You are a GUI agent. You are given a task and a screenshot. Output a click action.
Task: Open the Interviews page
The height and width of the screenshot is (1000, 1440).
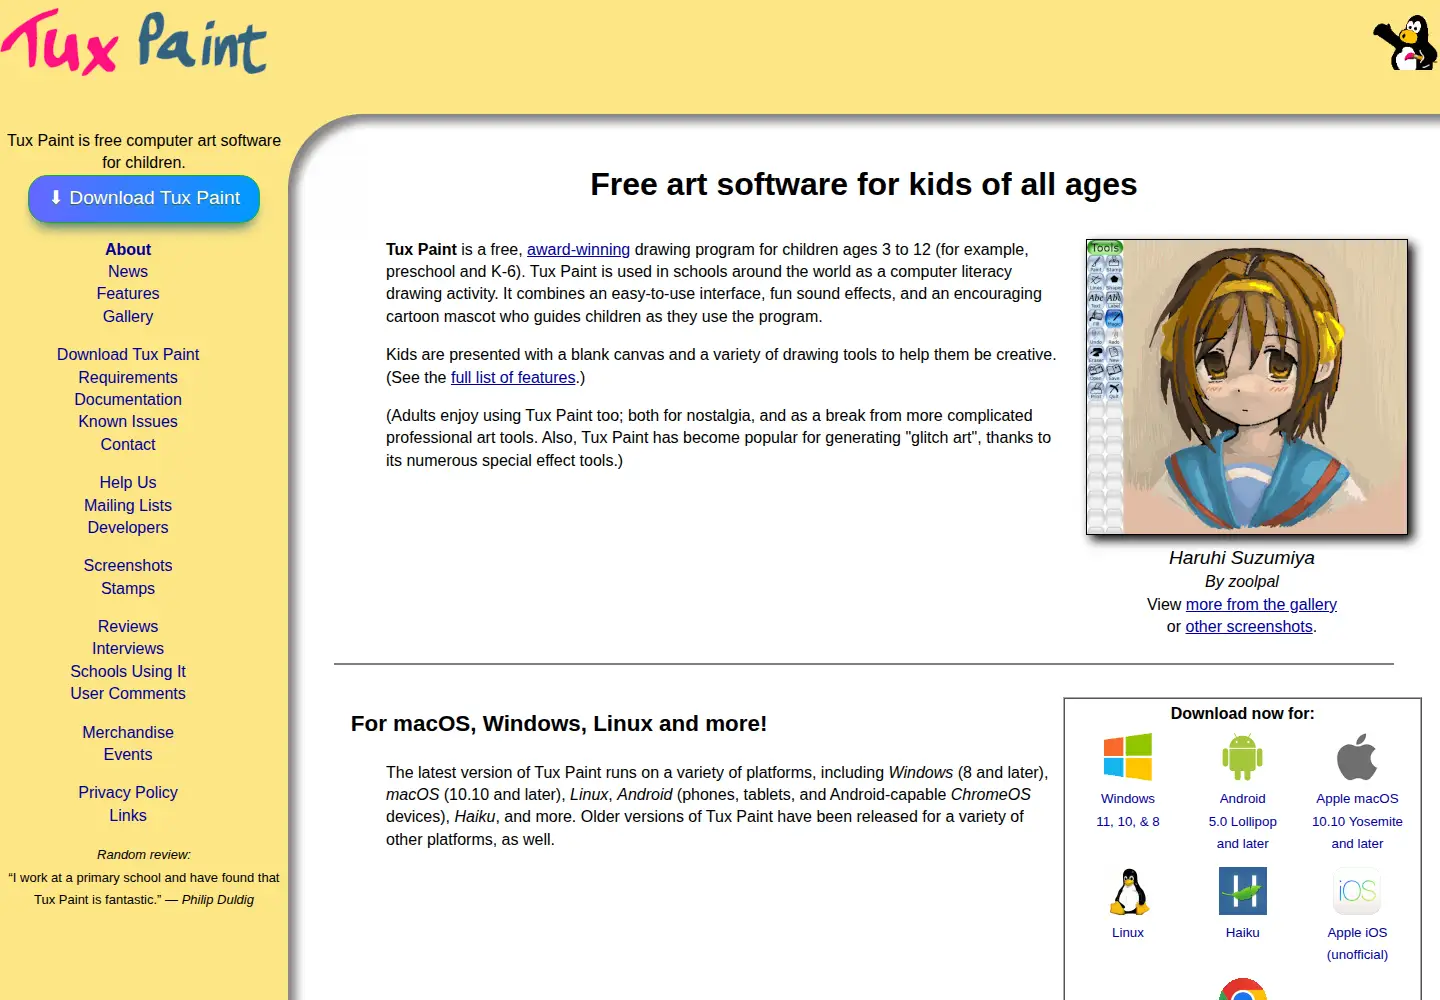coord(128,648)
